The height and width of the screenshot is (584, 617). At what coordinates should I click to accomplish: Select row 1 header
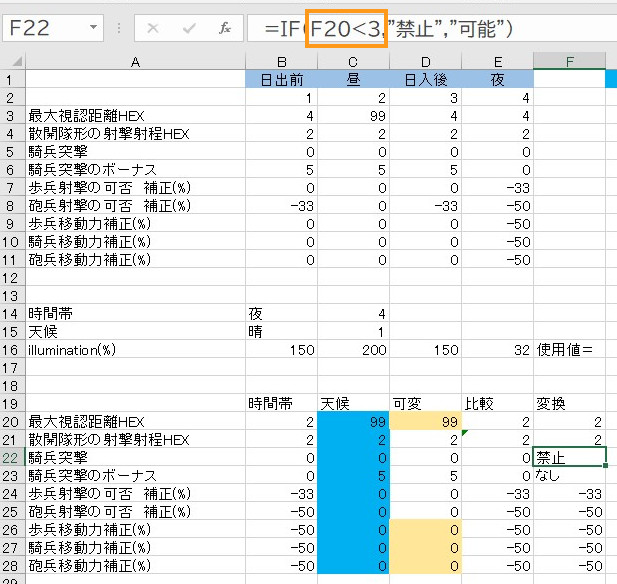click(x=13, y=79)
